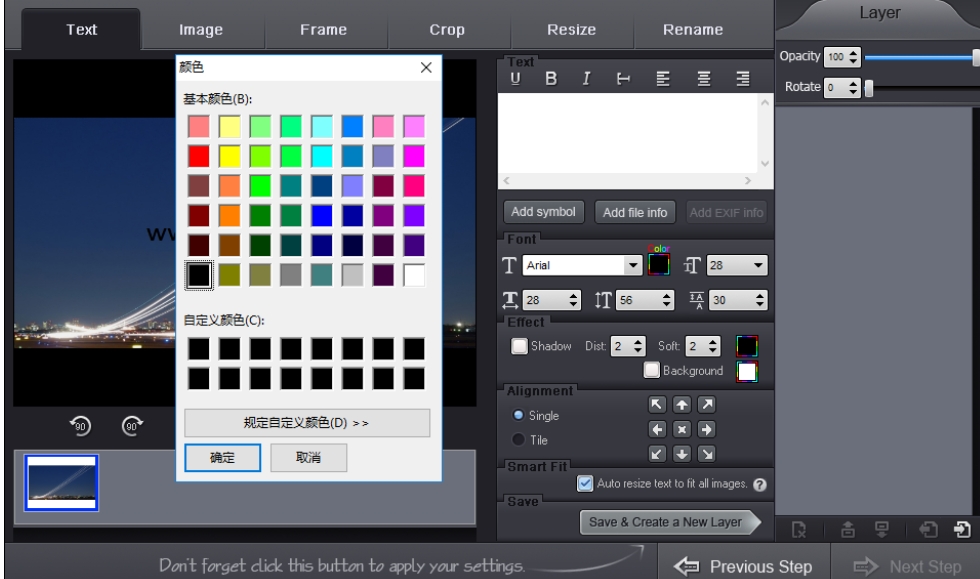980x579 pixels.
Task: Enable the Shadow effect checkbox
Action: tap(519, 346)
